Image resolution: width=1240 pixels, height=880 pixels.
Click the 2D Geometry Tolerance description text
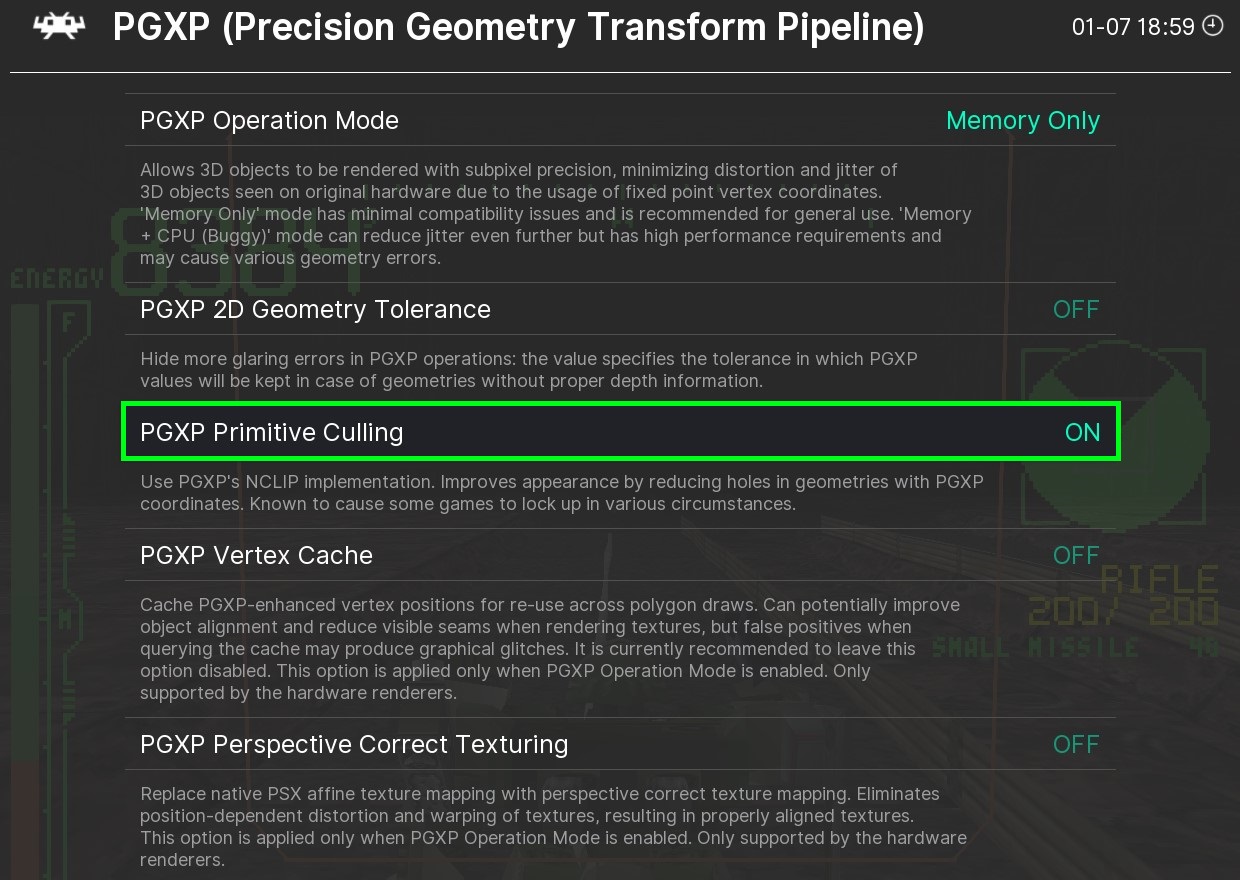point(528,370)
